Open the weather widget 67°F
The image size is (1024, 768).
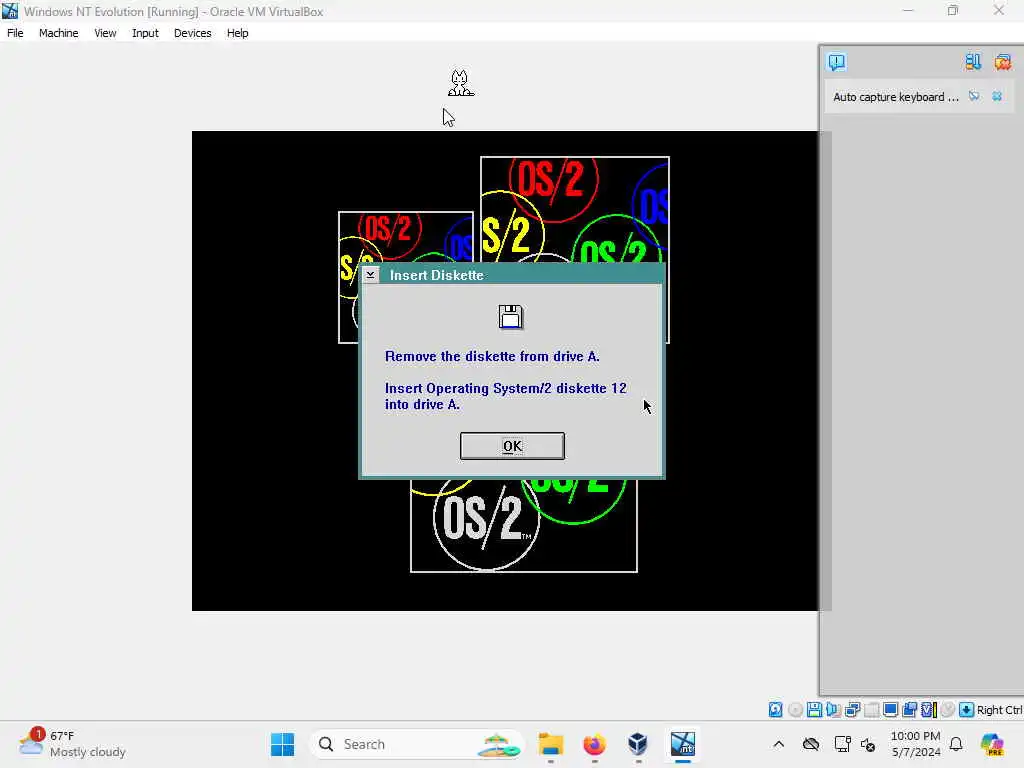[72, 744]
